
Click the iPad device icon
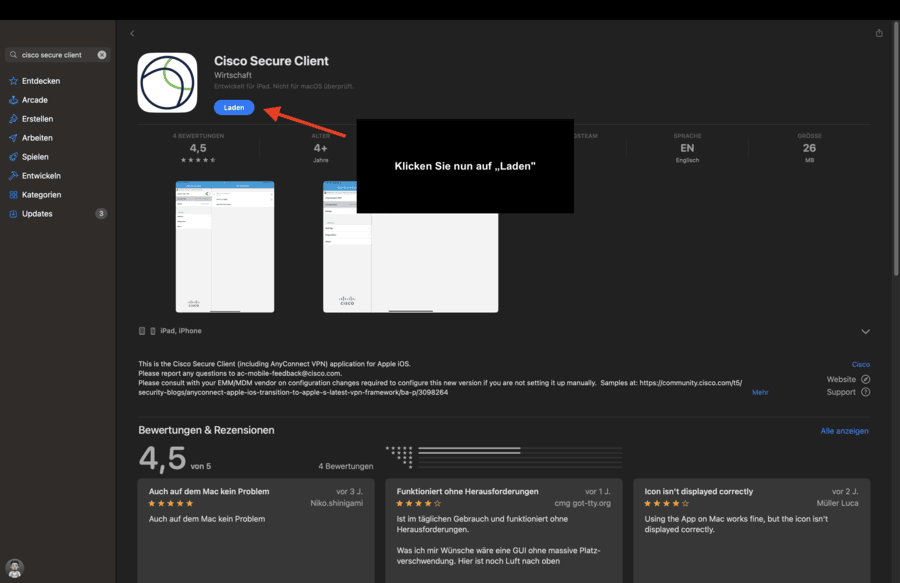coord(142,331)
